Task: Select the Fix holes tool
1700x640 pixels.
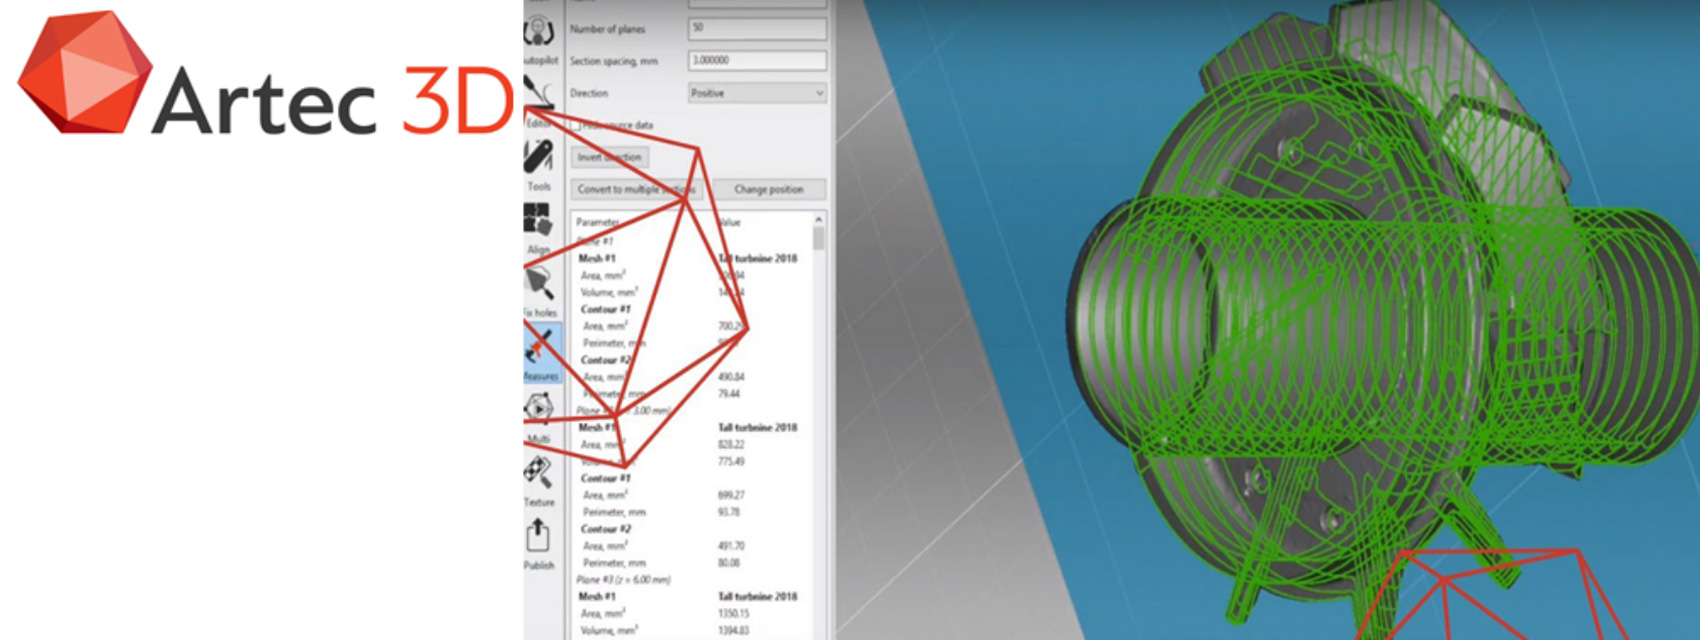Action: 540,286
